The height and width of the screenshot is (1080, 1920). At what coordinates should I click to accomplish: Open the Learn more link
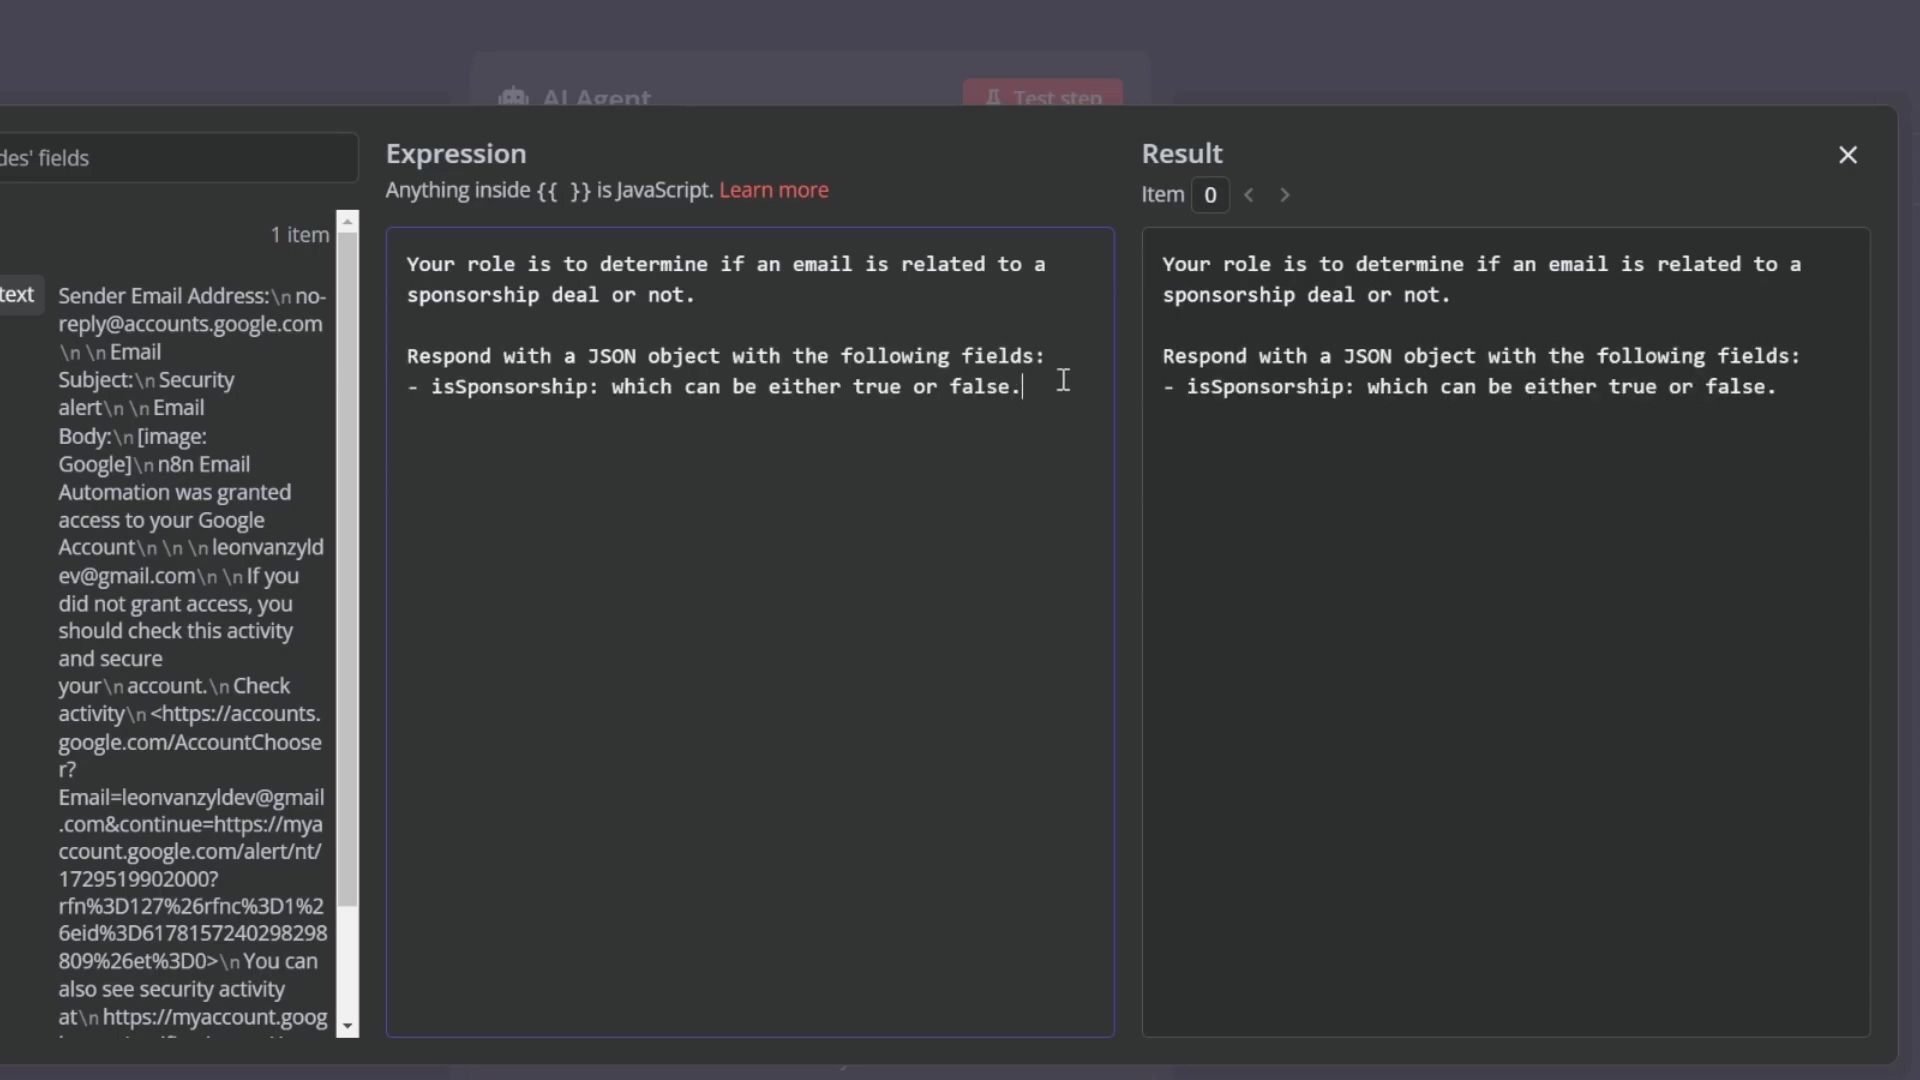[773, 190]
